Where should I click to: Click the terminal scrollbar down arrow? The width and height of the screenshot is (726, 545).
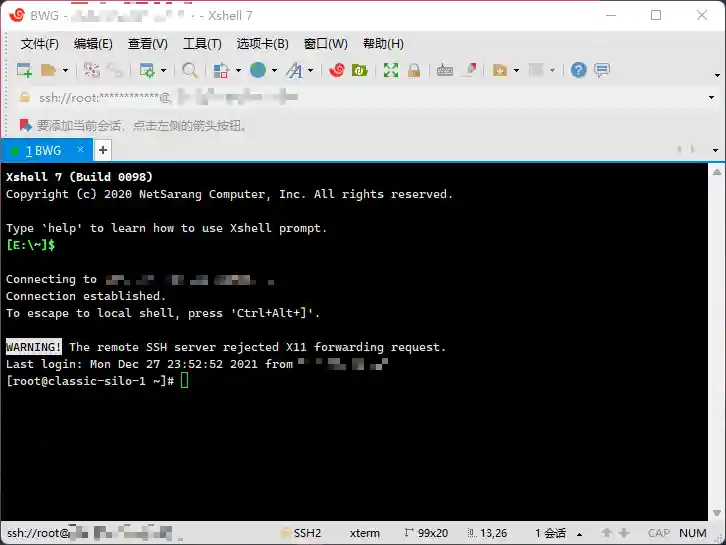[x=717, y=513]
